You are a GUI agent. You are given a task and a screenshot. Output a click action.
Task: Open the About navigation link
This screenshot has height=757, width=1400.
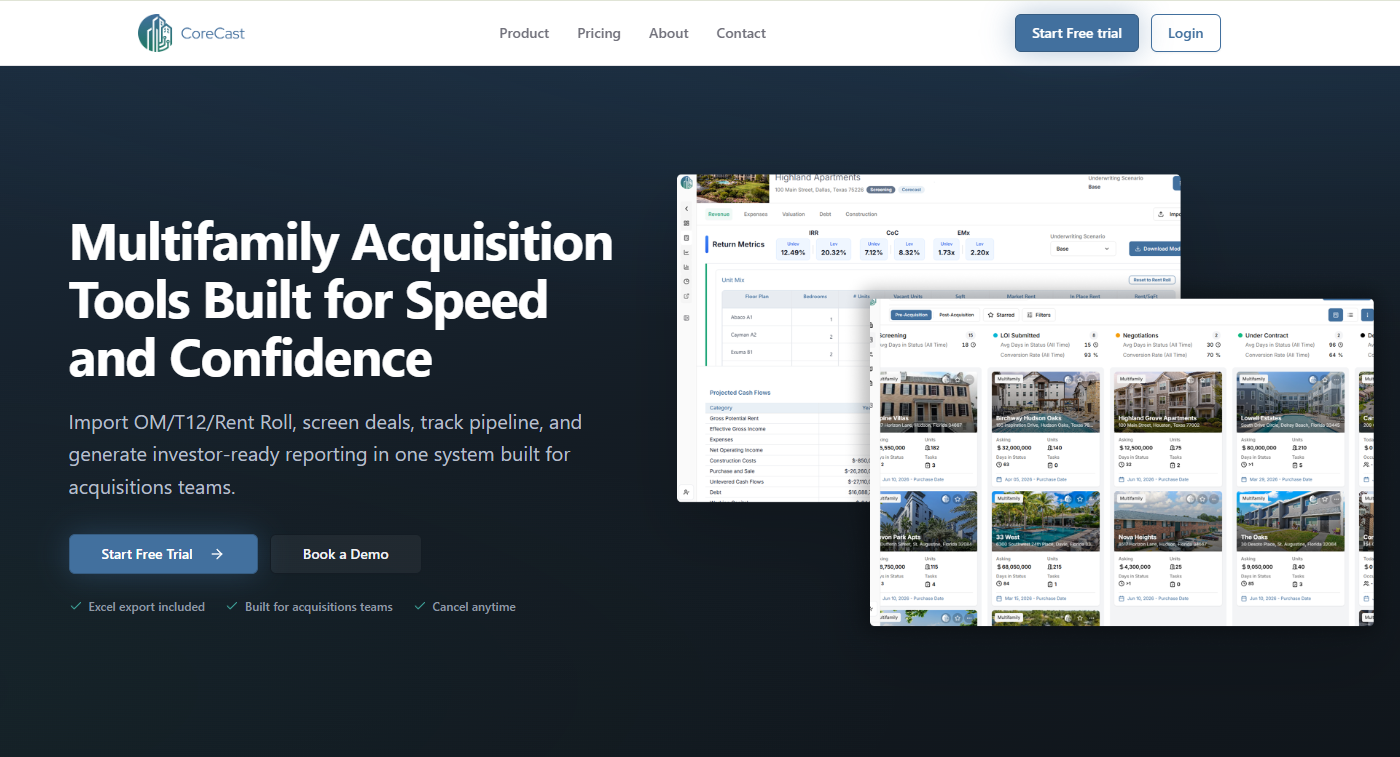coord(668,33)
